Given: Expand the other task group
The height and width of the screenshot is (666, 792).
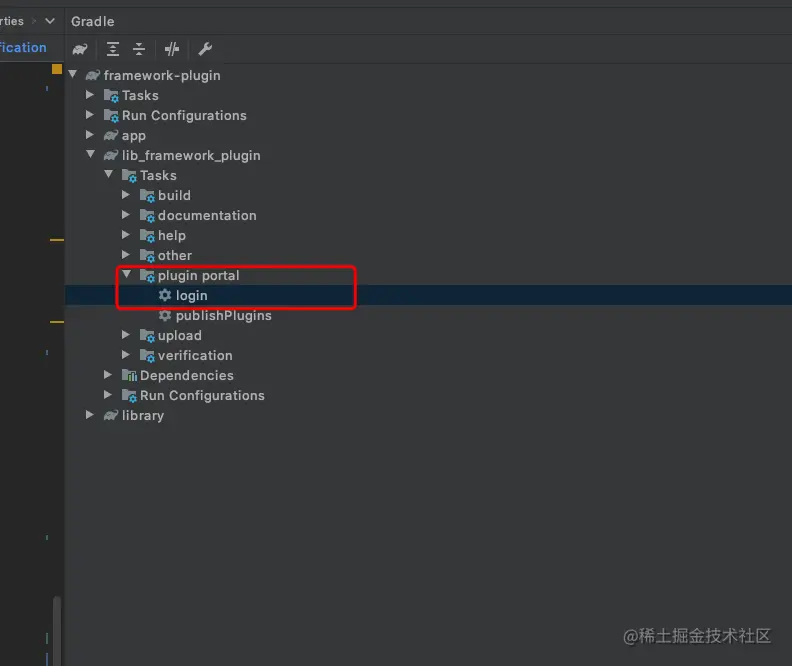Looking at the screenshot, I should tap(126, 255).
